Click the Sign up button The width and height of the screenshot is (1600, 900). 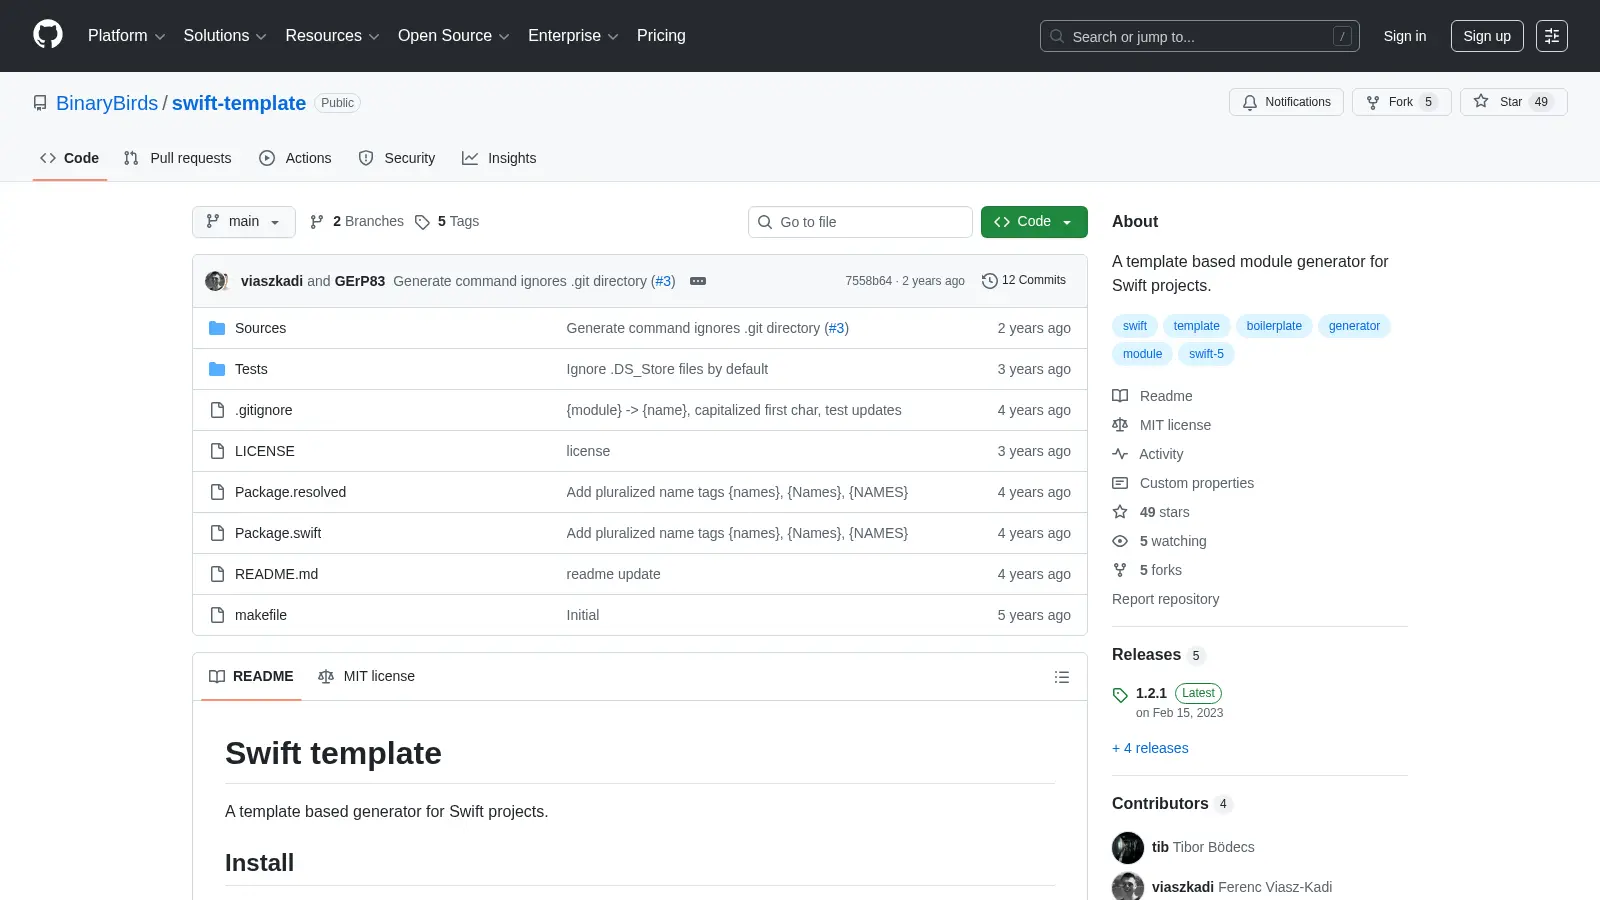[x=1487, y=36]
